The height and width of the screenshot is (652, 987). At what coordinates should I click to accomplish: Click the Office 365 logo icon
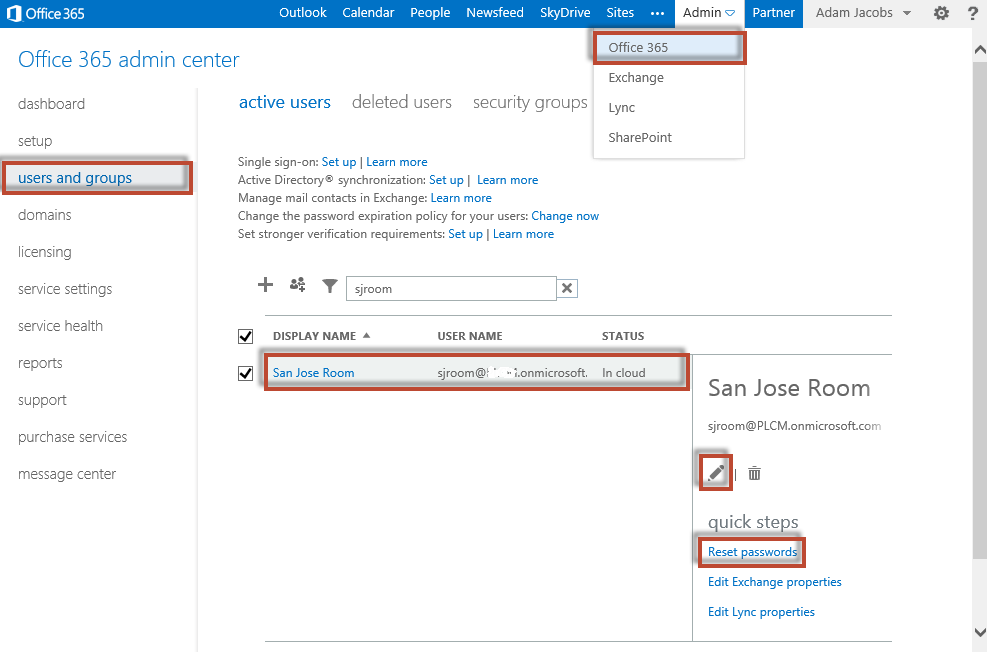coord(13,13)
